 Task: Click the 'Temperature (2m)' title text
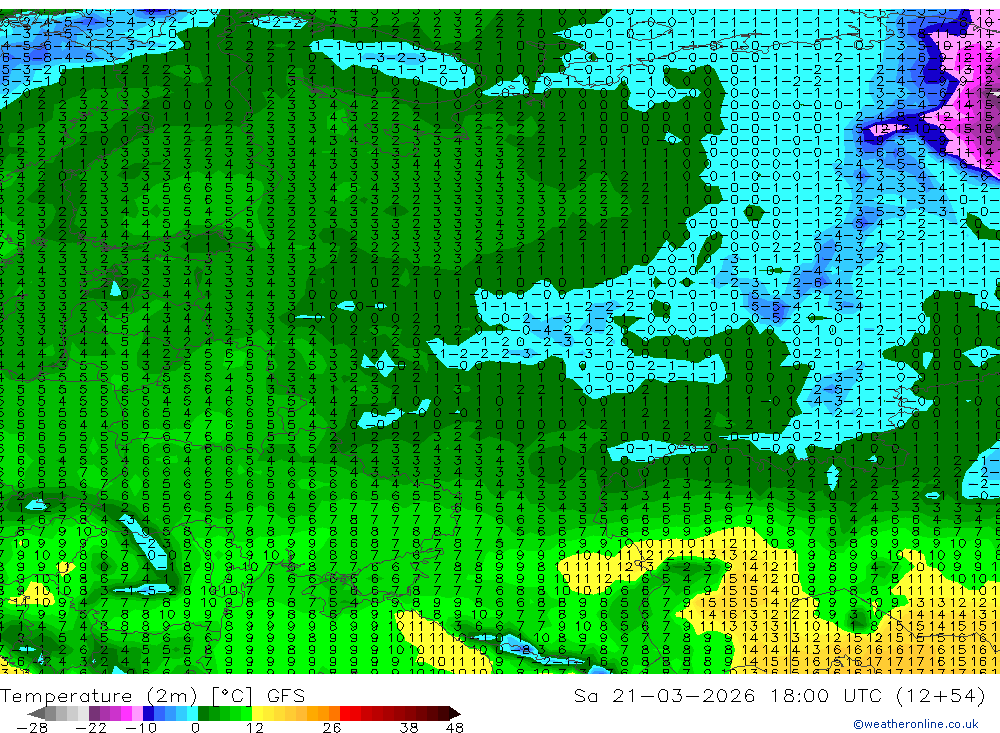click(x=99, y=696)
